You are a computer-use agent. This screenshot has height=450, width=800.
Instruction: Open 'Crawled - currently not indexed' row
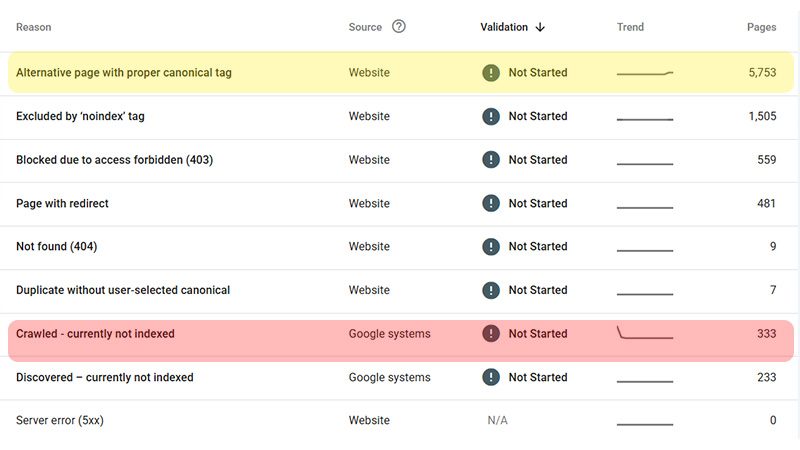coord(401,334)
